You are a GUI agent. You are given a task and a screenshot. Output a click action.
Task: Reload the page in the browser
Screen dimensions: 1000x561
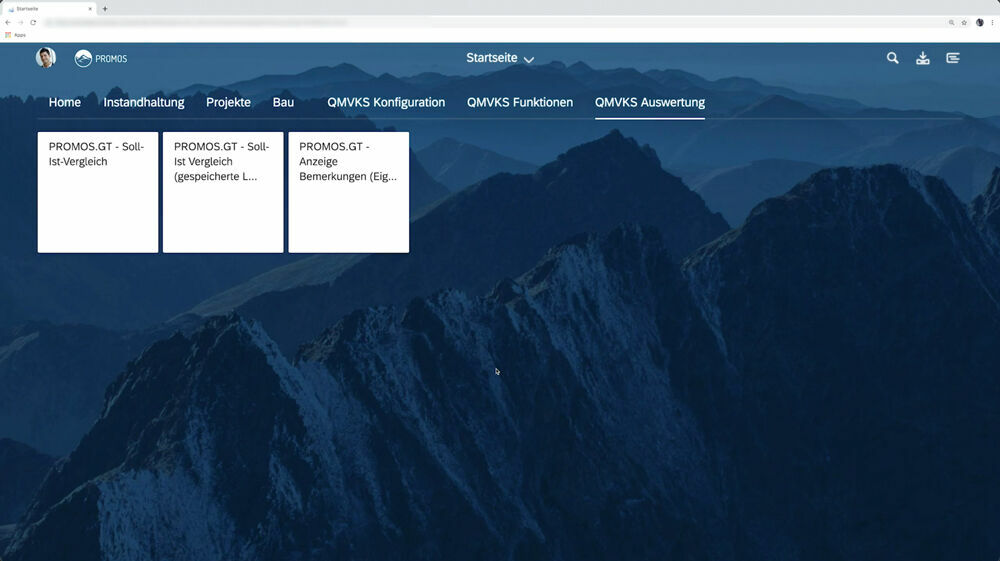33,22
